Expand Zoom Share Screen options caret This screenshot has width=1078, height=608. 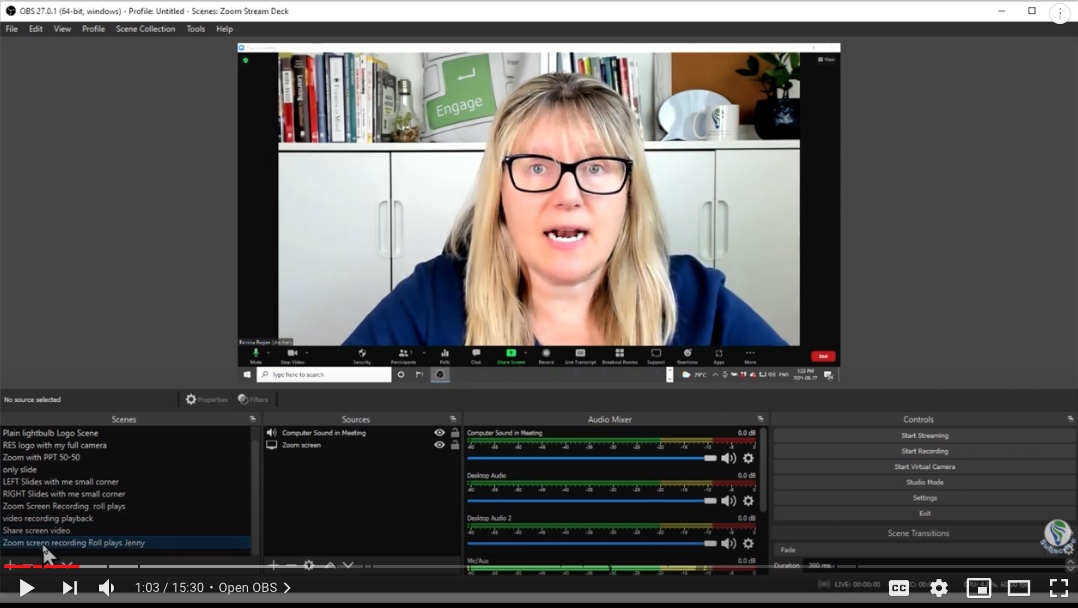tap(525, 353)
